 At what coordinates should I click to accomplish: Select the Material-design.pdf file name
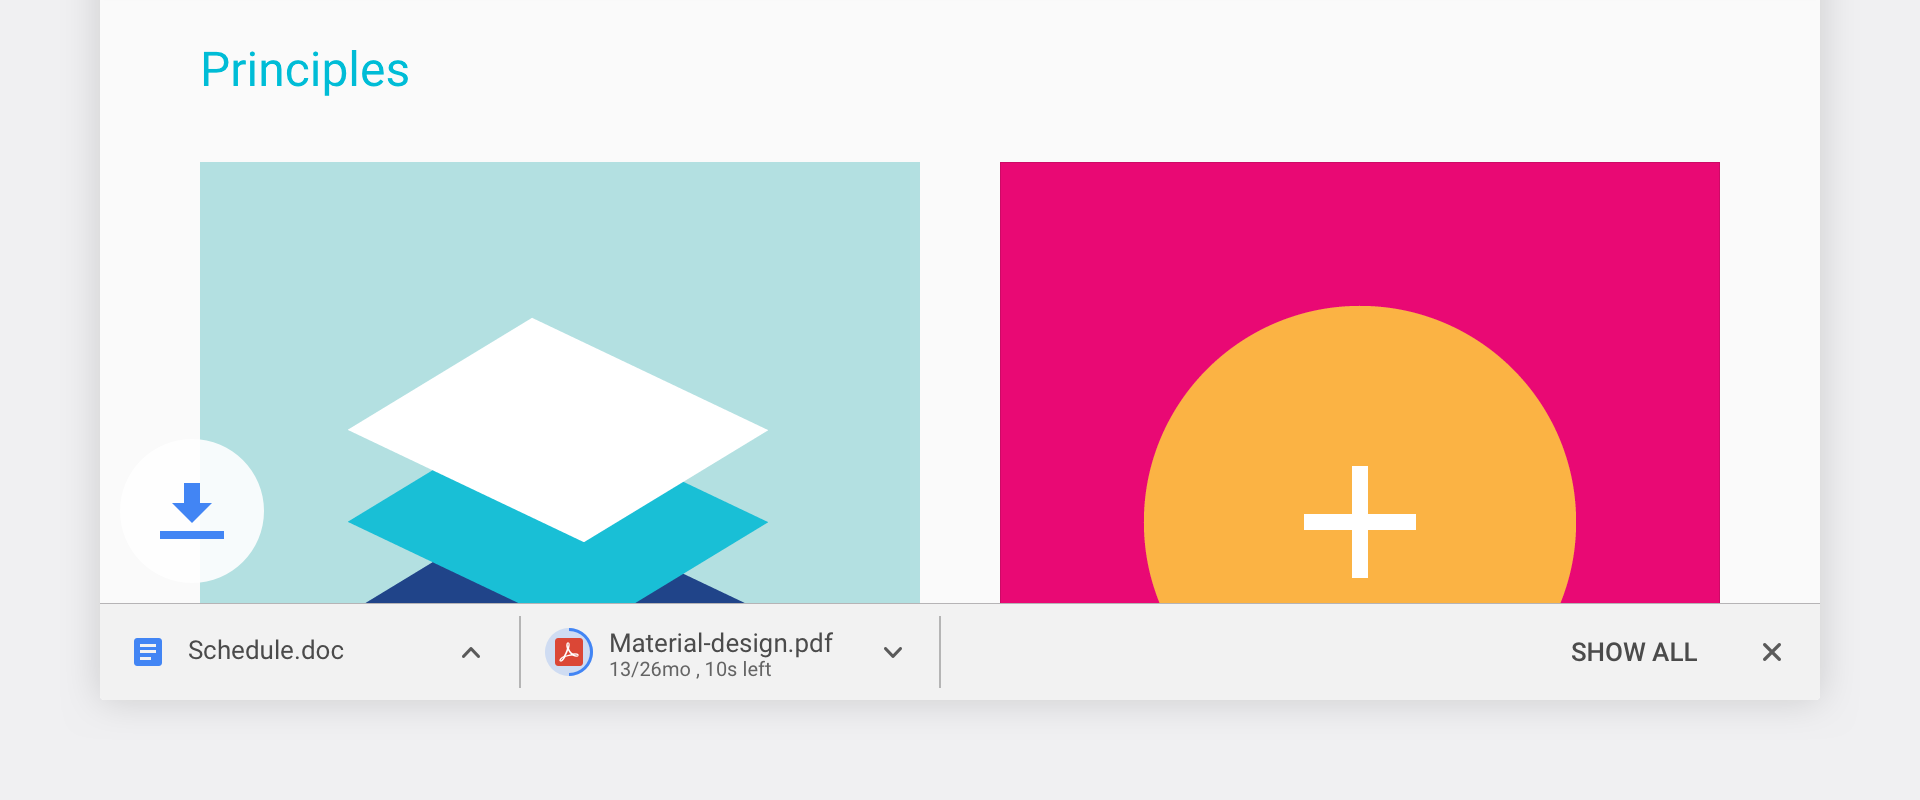(720, 643)
